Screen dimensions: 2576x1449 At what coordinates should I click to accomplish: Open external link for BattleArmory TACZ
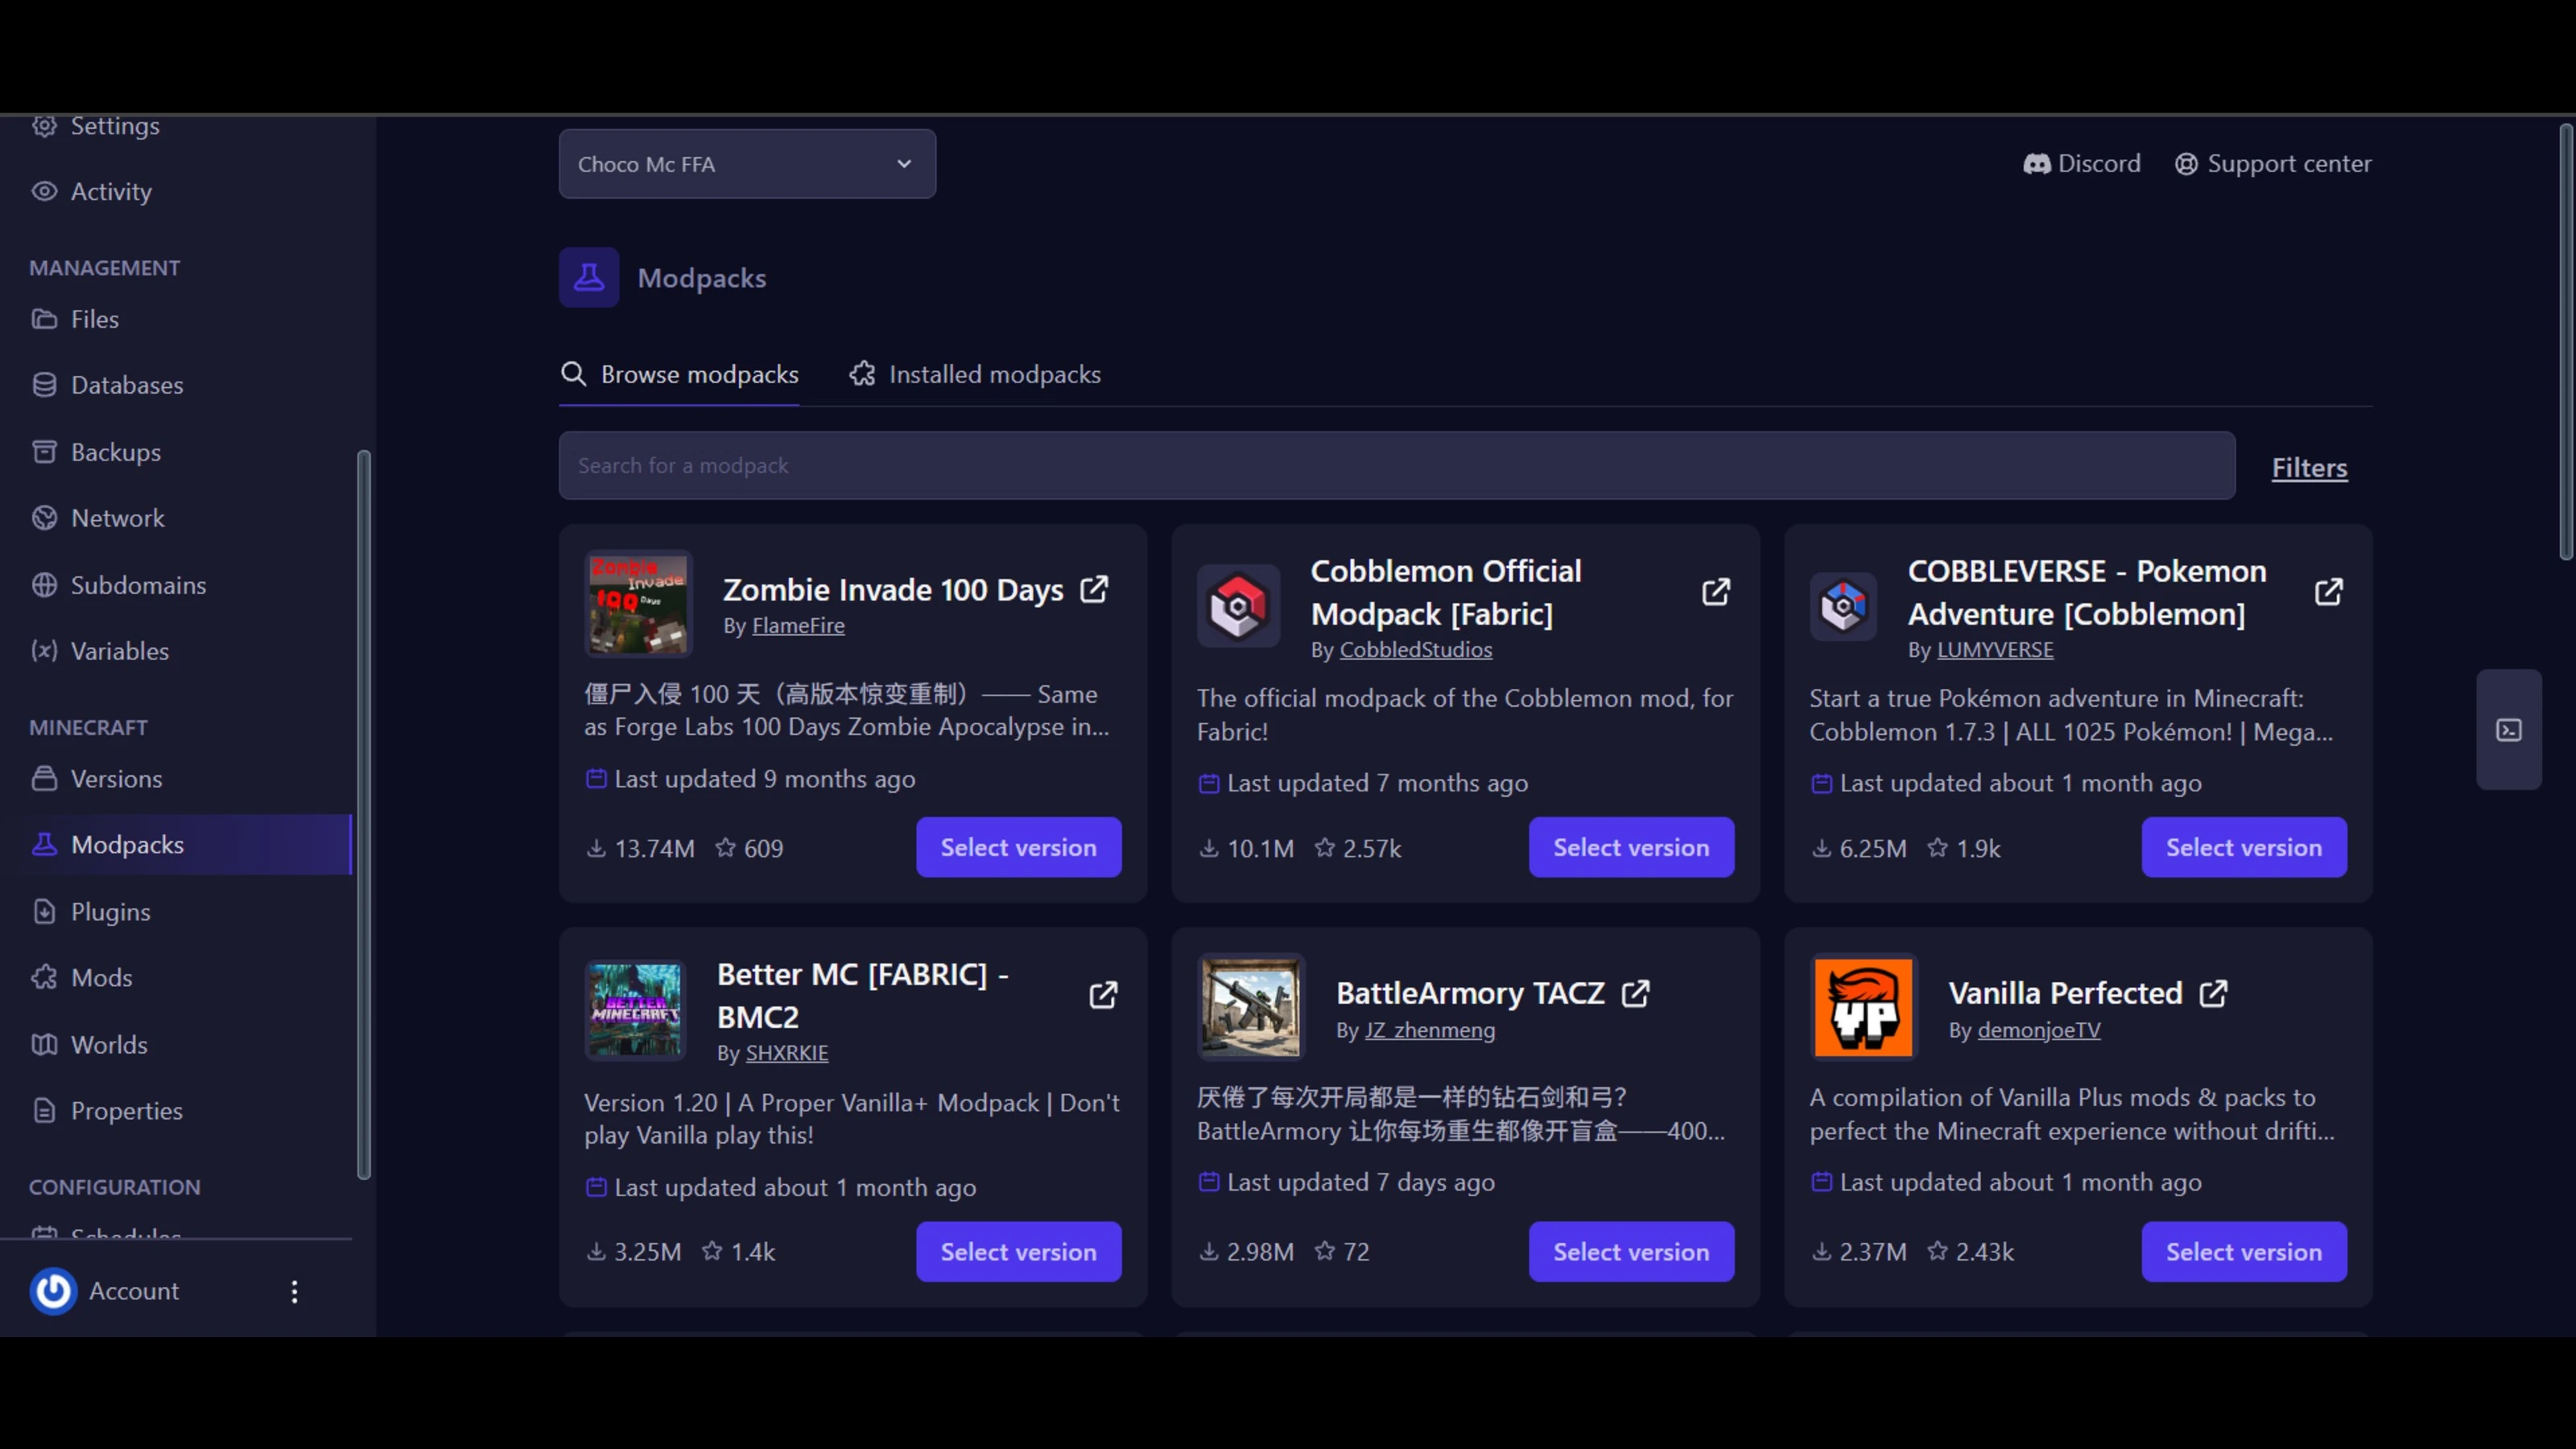coord(1636,993)
